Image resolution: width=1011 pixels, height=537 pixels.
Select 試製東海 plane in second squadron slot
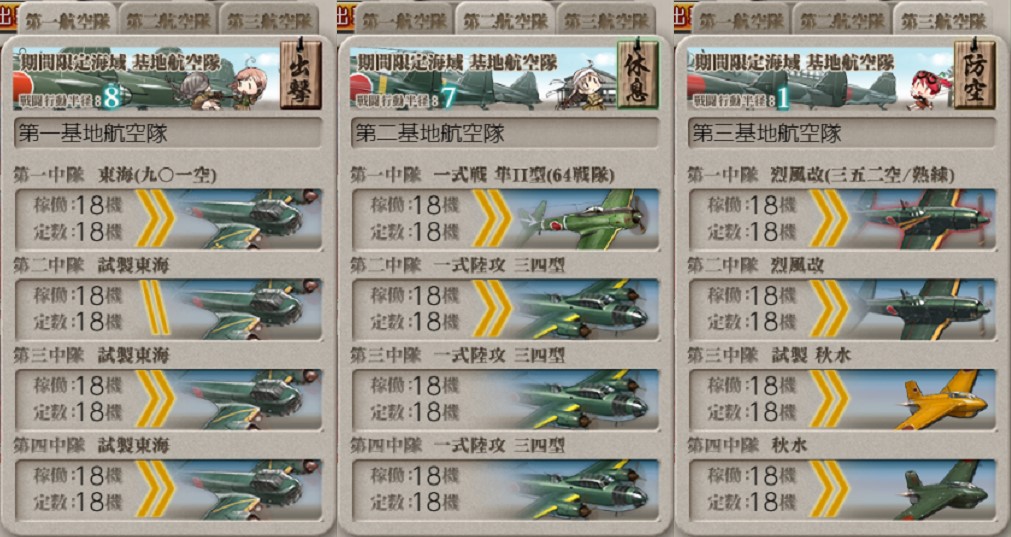coord(168,309)
